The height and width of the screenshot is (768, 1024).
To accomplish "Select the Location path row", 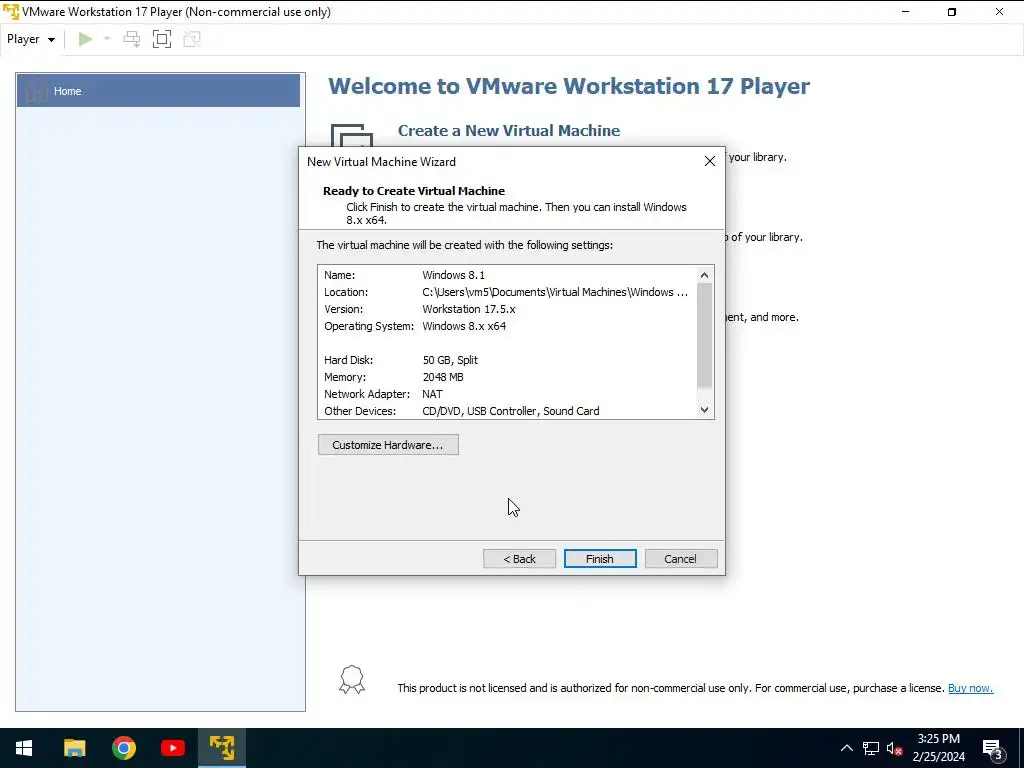I will pyautogui.click(x=507, y=292).
